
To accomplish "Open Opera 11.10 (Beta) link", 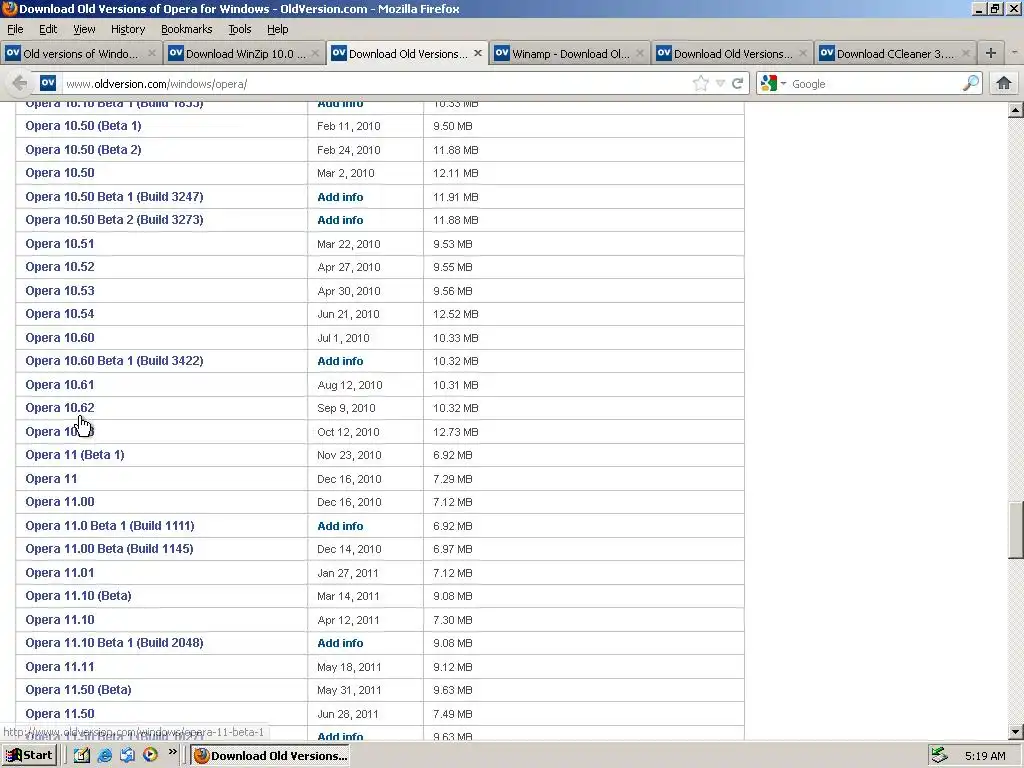I will (78, 596).
